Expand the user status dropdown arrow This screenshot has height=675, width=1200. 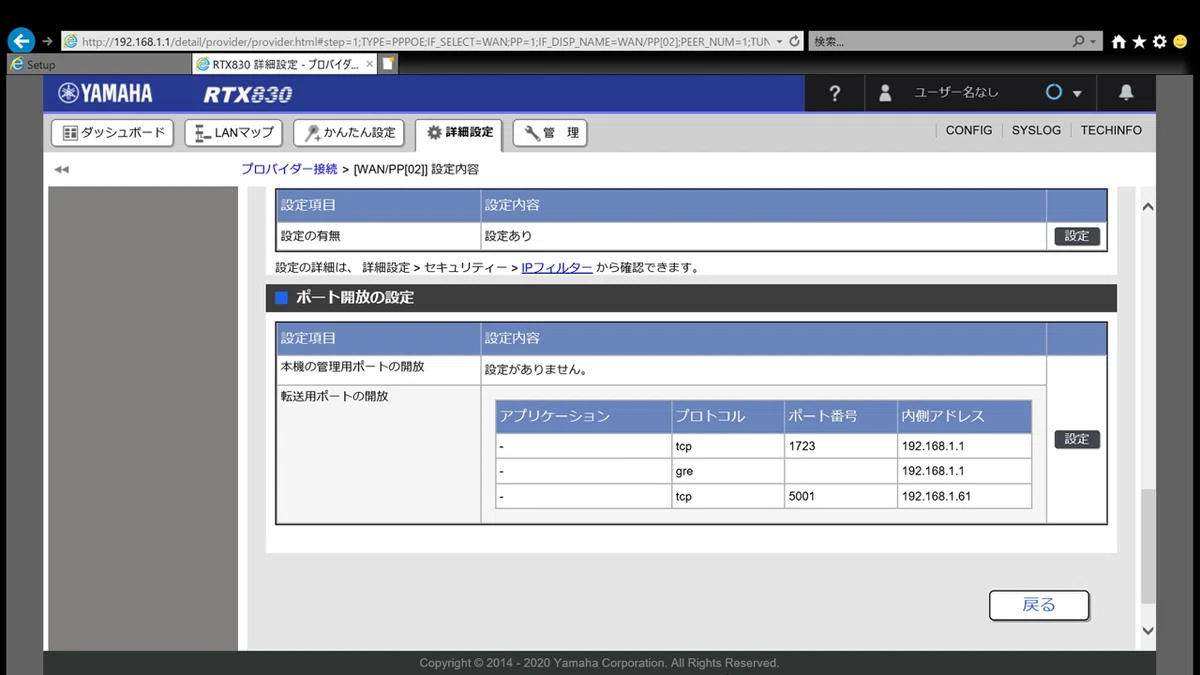coord(1077,94)
